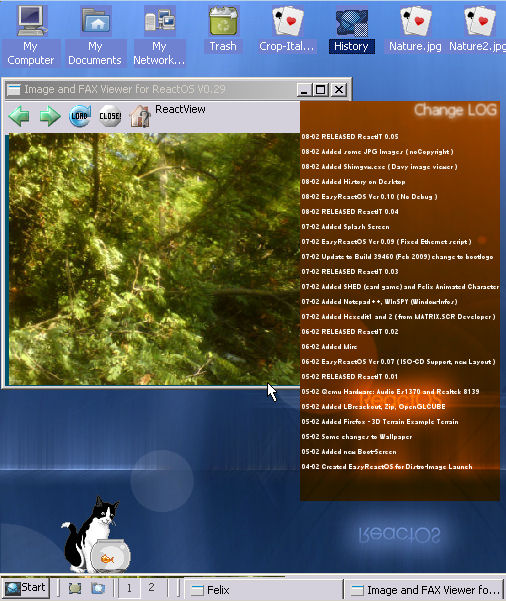This screenshot has width=506, height=601.
Task: Click the first quick launch icon in the taskbar
Action: pos(75,588)
